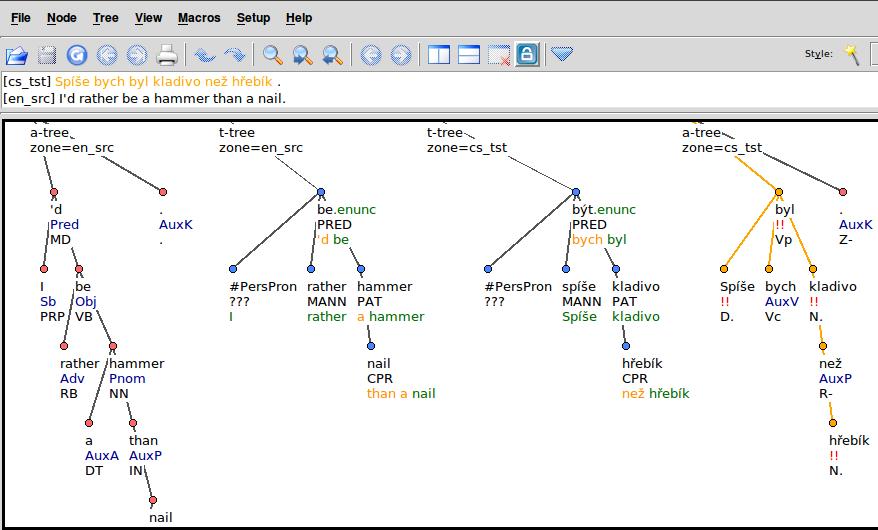Select the 'be.enunc' PRED node circle
This screenshot has height=530, width=878.
[x=321, y=192]
